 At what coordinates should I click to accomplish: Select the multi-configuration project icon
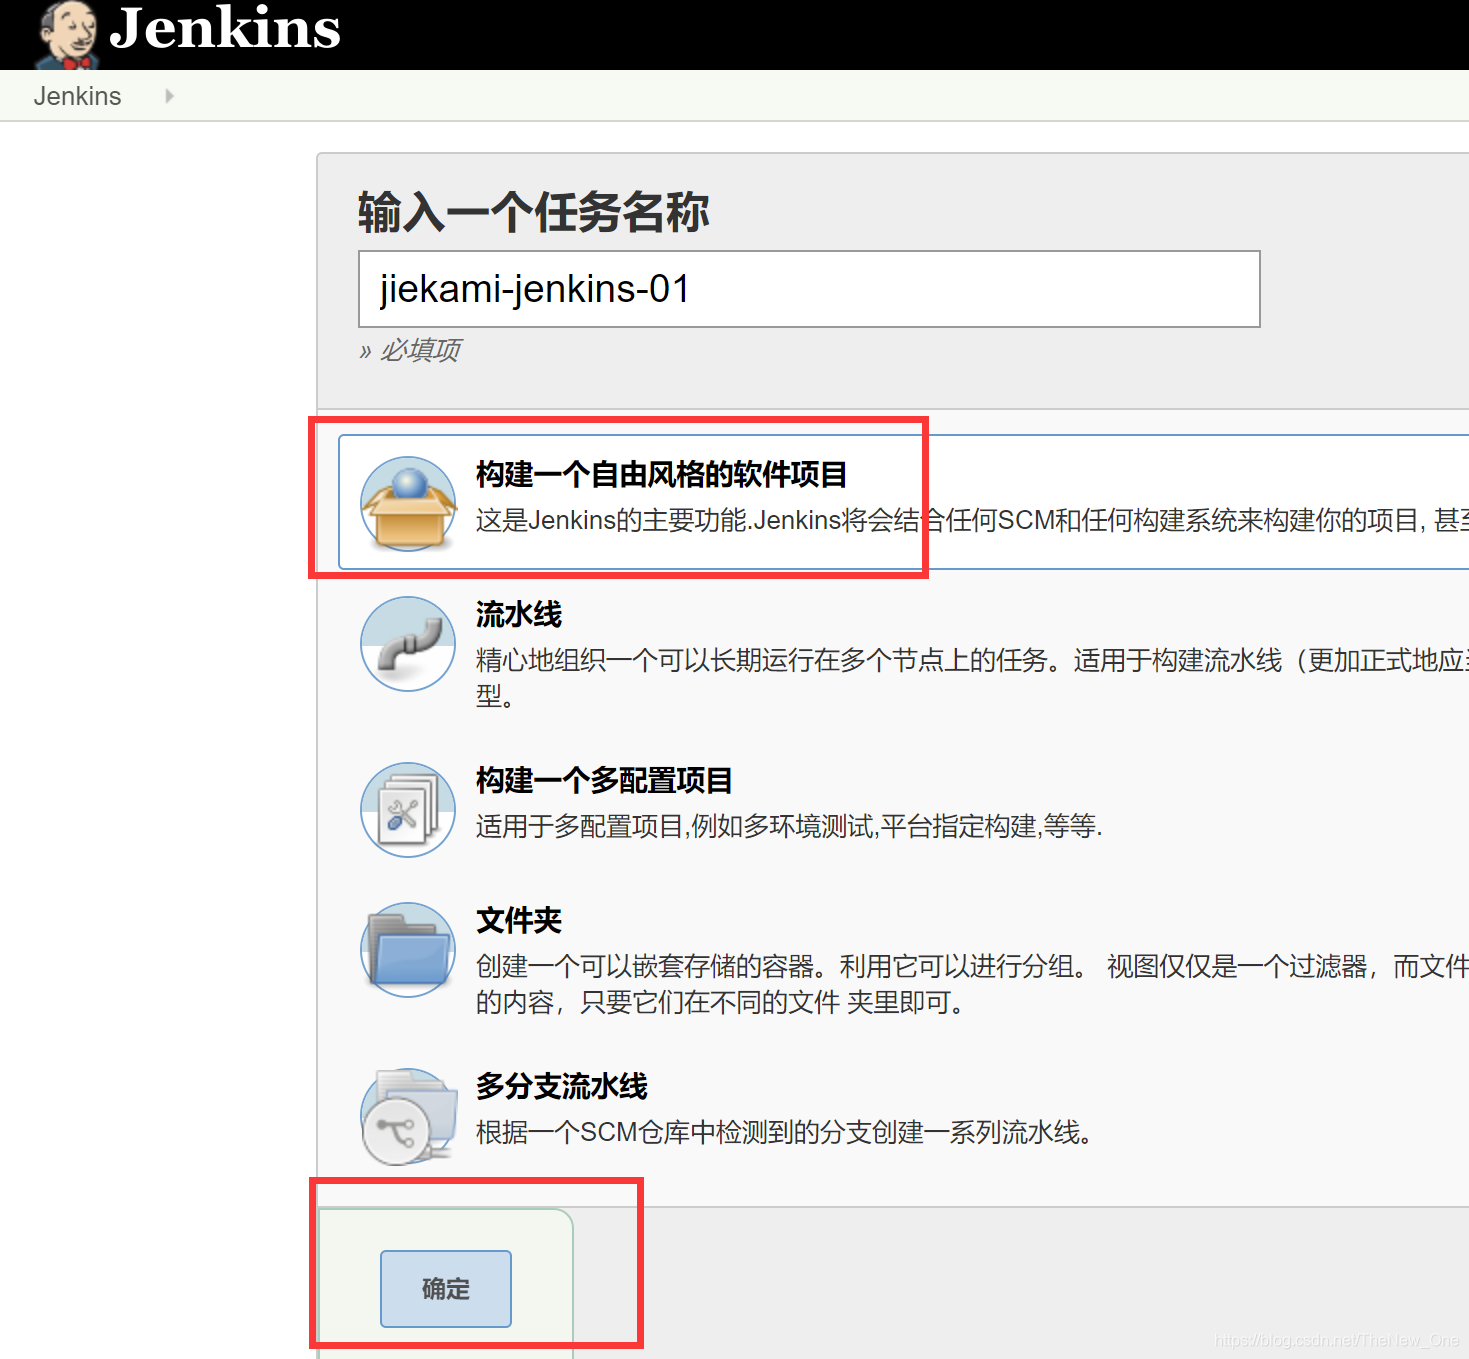coord(408,809)
